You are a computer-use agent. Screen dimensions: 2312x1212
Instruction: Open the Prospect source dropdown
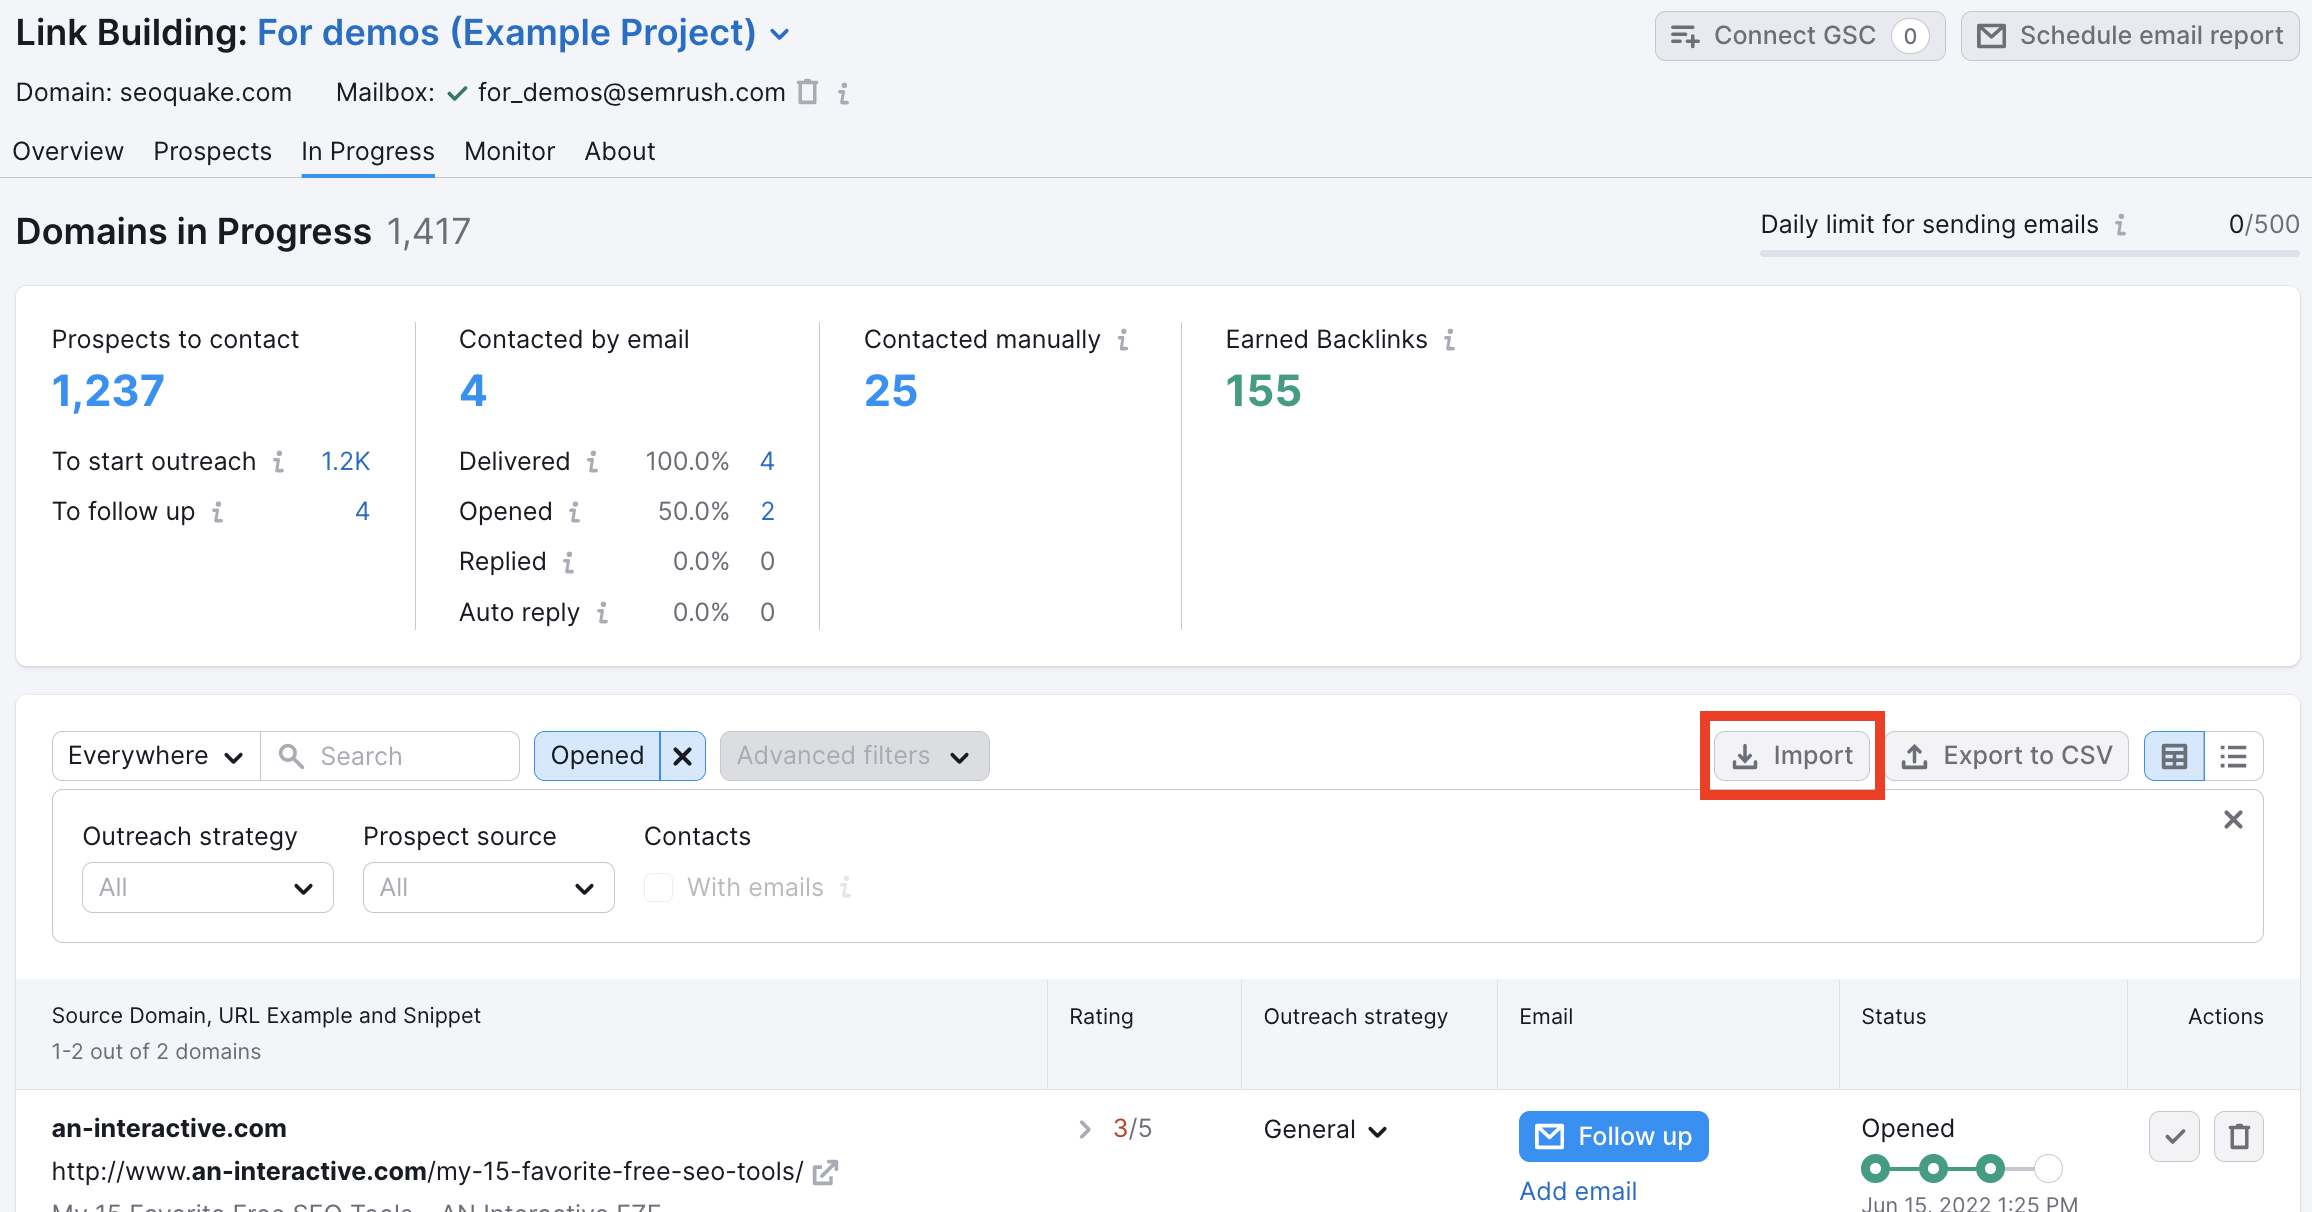[x=488, y=887]
